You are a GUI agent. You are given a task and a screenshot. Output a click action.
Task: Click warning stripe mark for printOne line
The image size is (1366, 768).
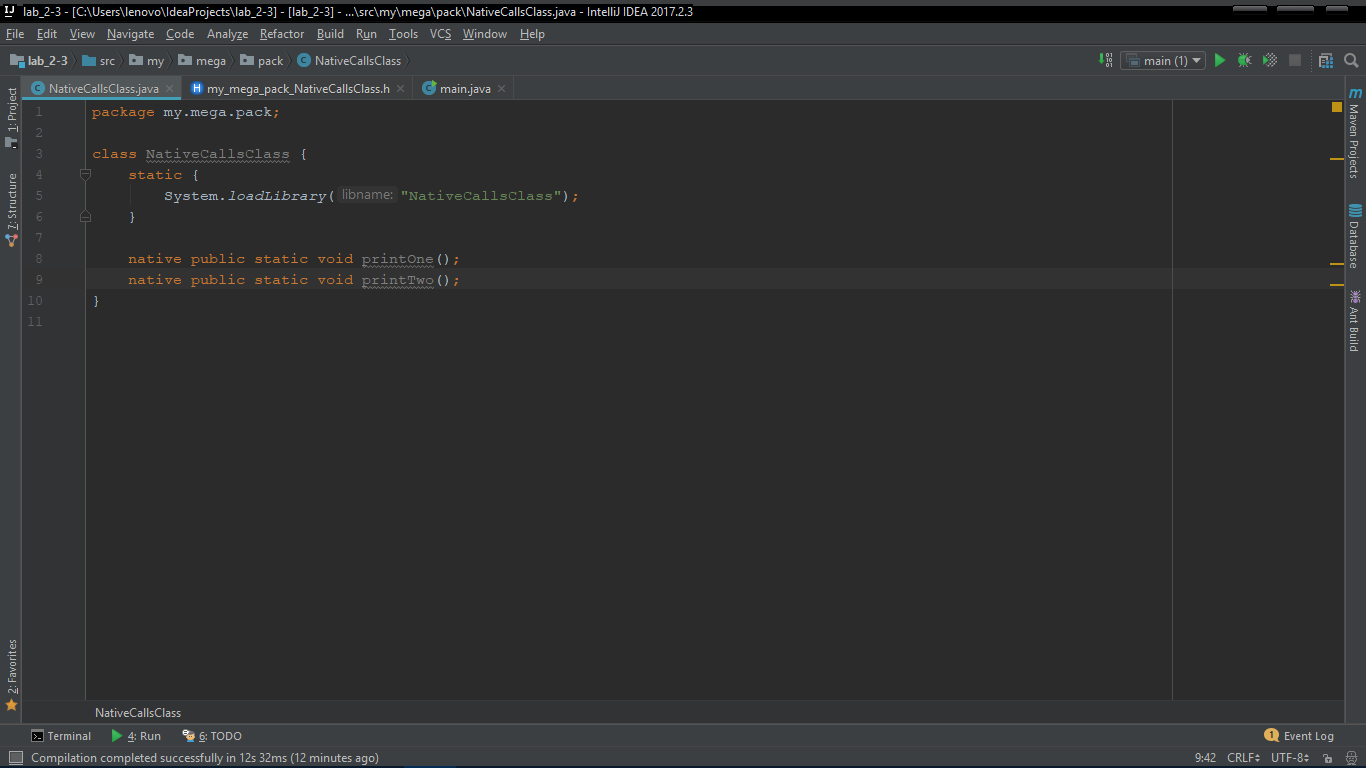[1337, 264]
